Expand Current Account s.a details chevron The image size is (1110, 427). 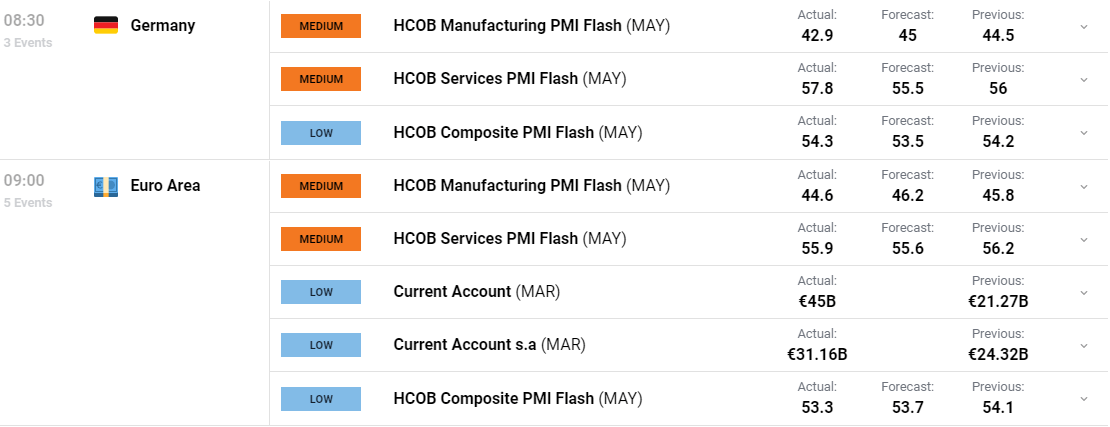coord(1083,346)
